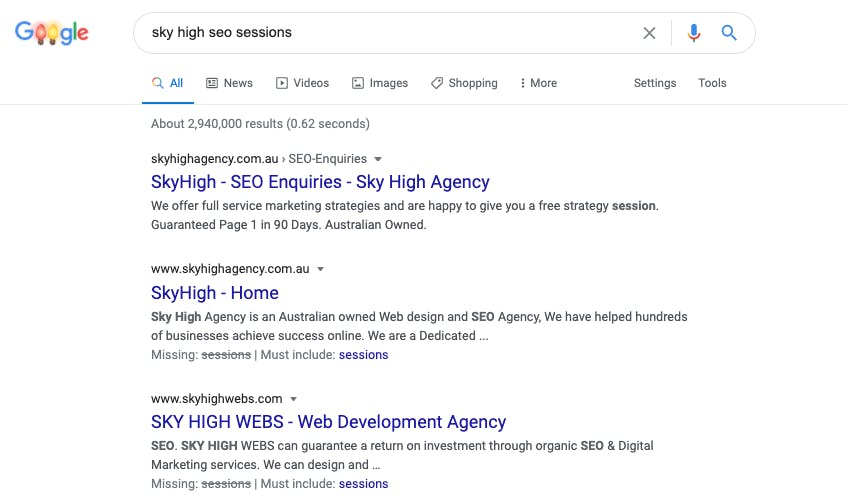
Task: Click the blue magnifier search icon
Action: (x=729, y=33)
